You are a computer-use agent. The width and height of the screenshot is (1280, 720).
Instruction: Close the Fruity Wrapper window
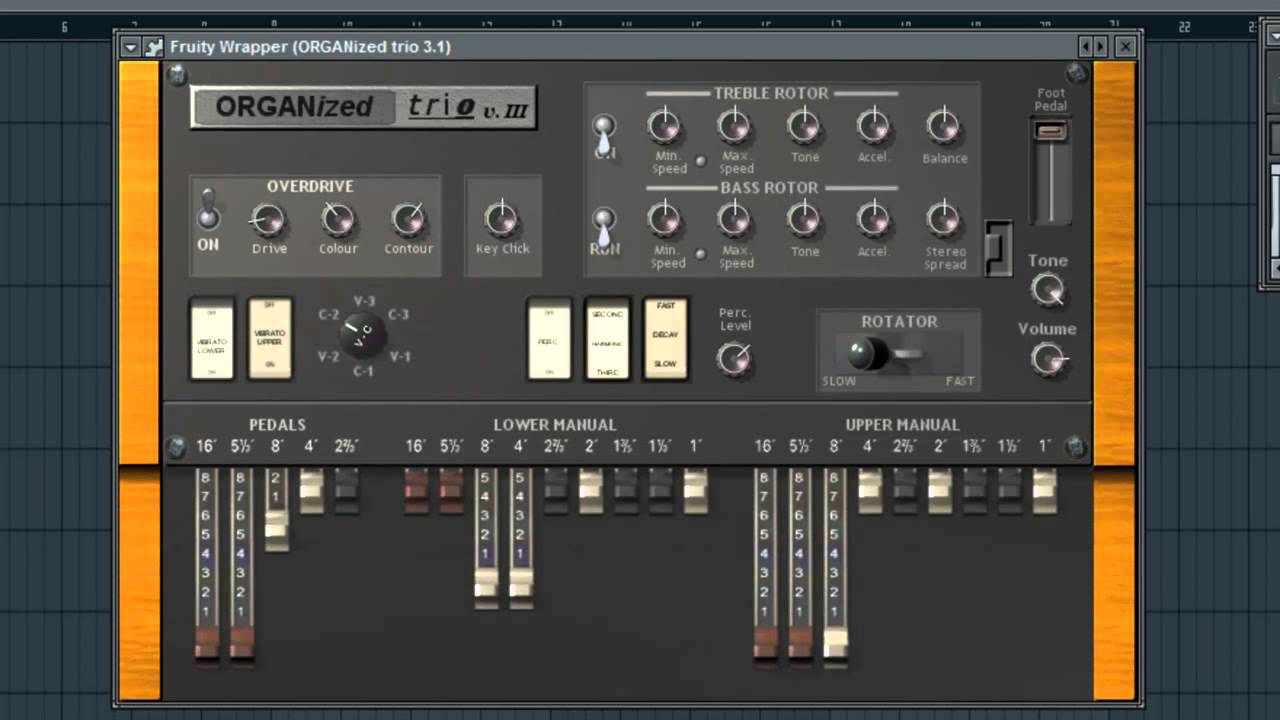click(x=1125, y=47)
